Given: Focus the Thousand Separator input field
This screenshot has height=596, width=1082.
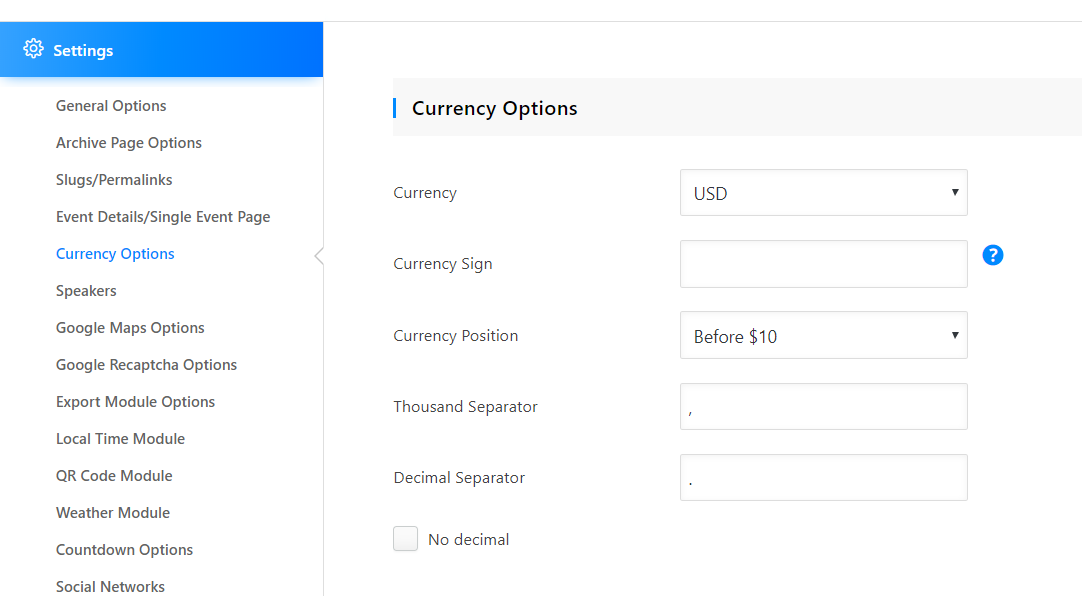Looking at the screenshot, I should tap(823, 407).
